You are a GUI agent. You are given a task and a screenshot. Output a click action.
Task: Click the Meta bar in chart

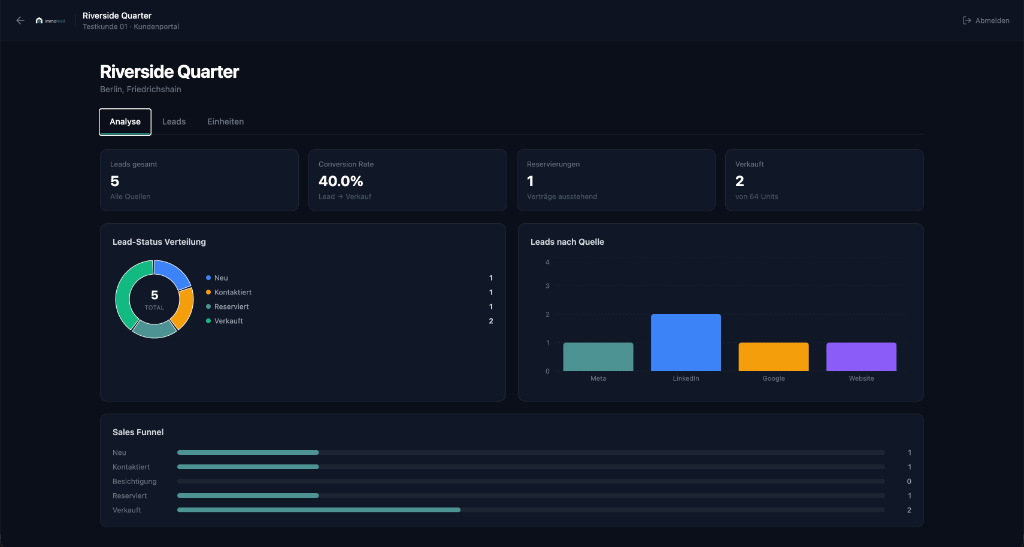[598, 357]
